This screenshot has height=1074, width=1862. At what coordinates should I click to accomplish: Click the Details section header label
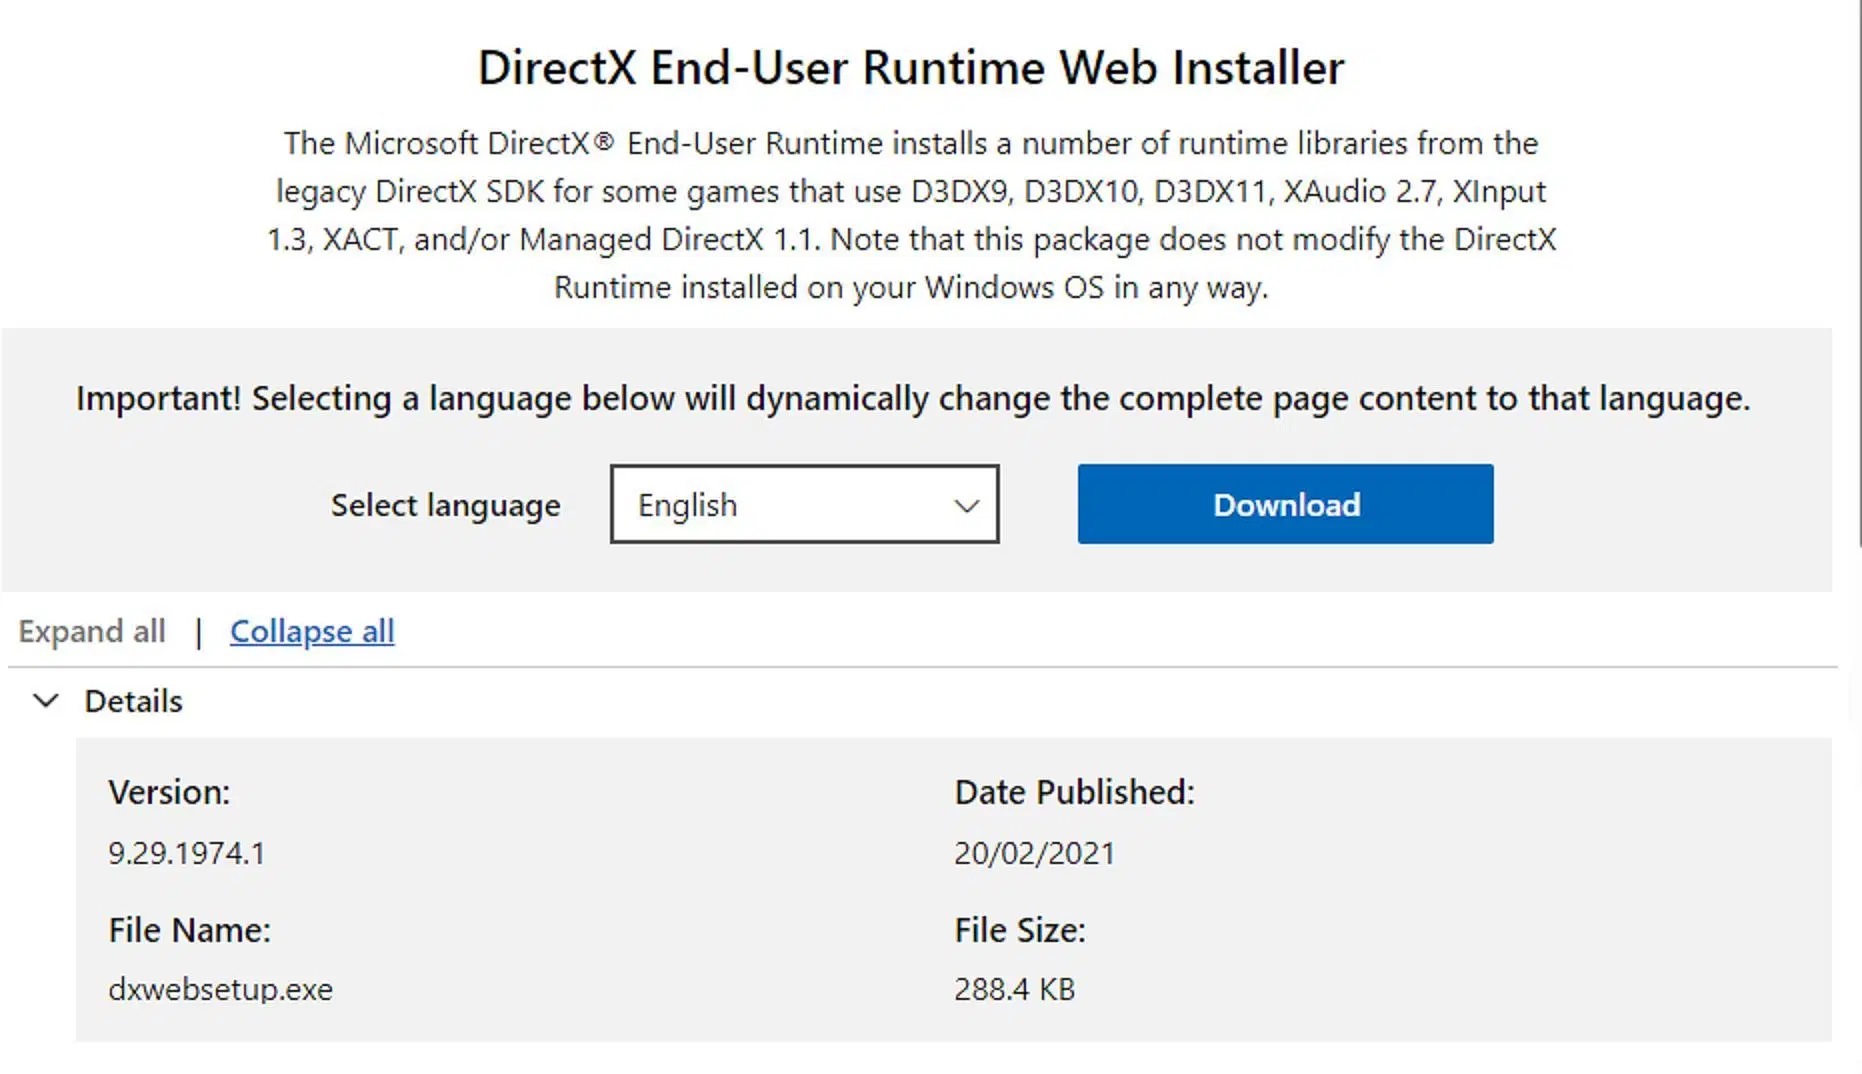coord(134,701)
